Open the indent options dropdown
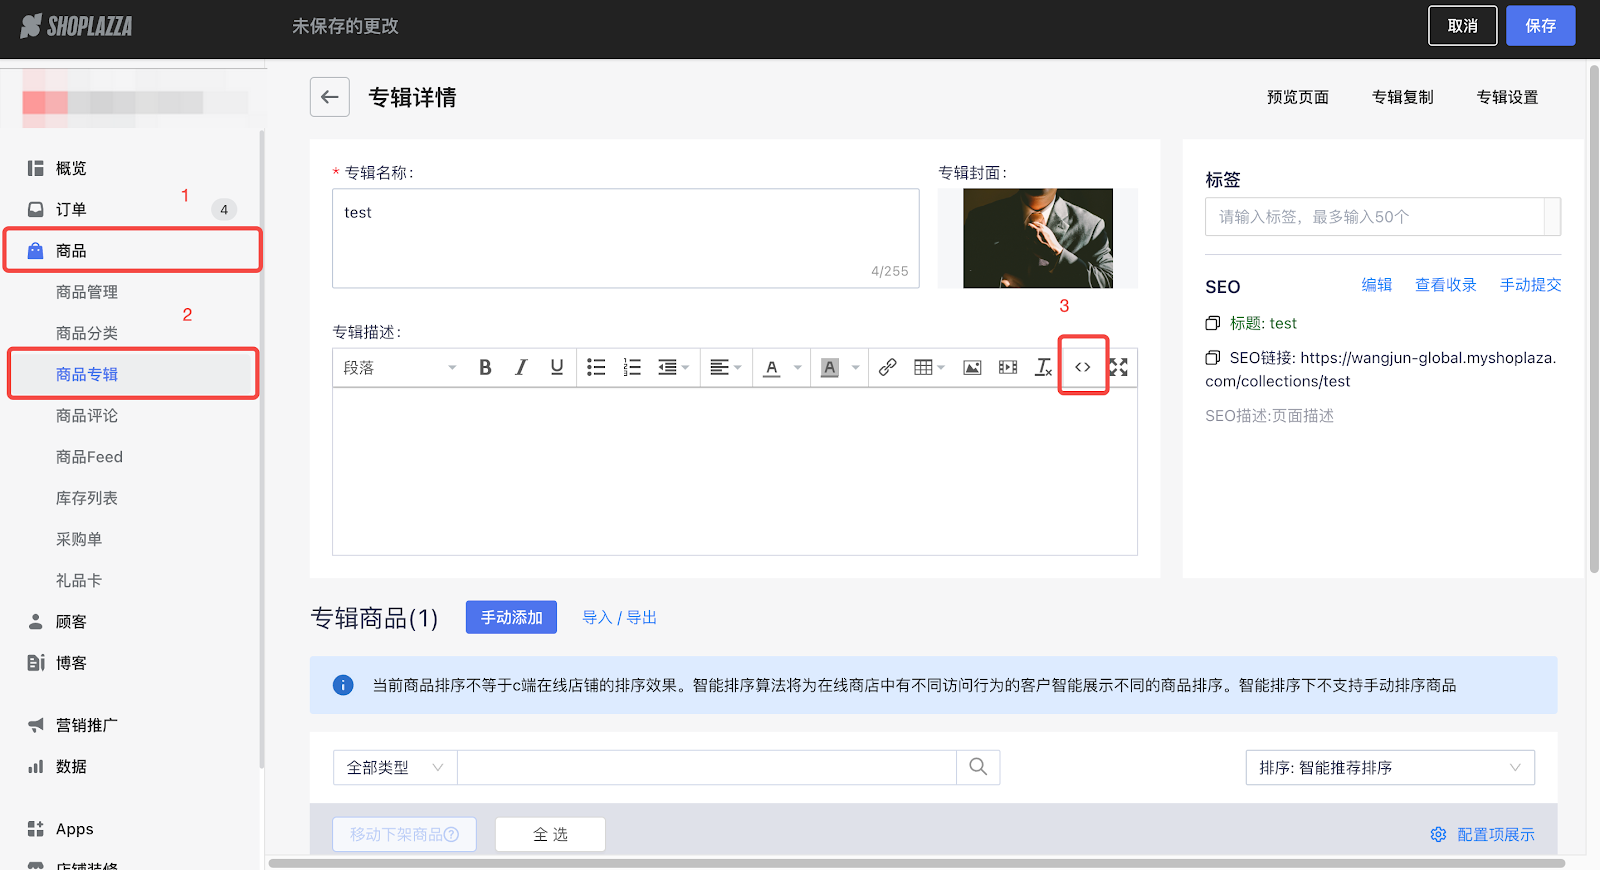 (x=674, y=367)
